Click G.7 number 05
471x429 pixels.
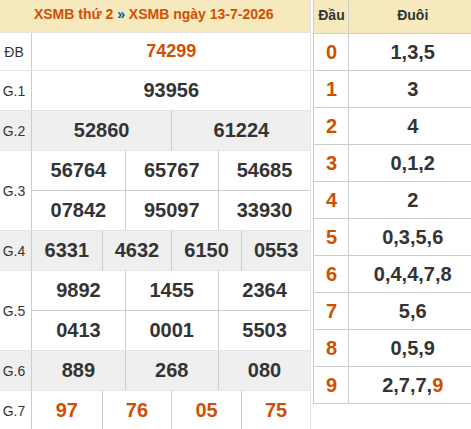coord(206,410)
